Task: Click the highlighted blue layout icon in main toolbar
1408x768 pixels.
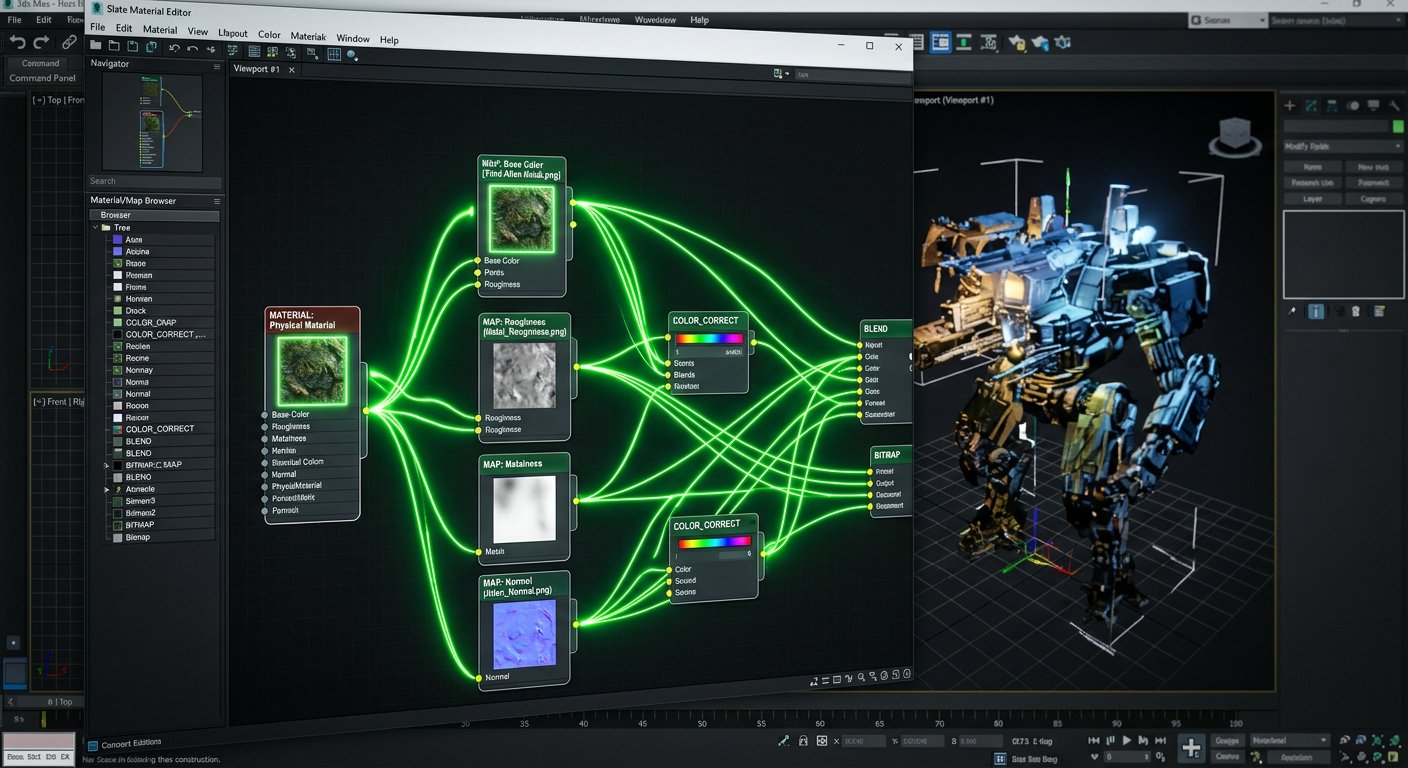Action: click(940, 42)
